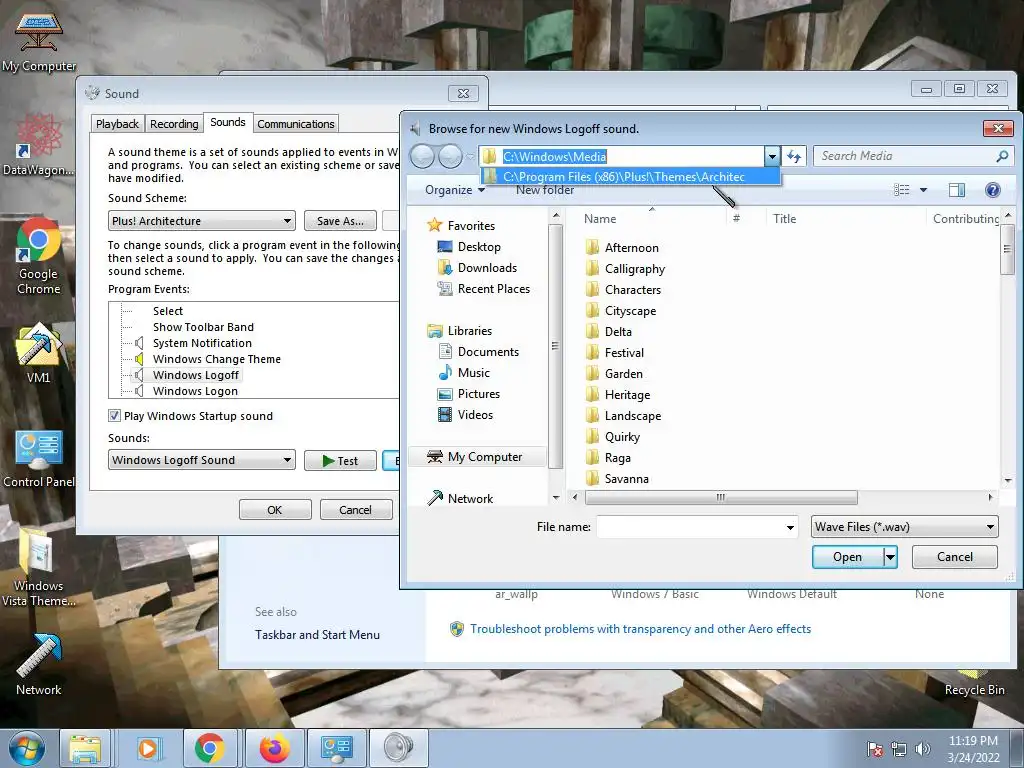
Task: Select the Cityscape folder
Action: [630, 311]
